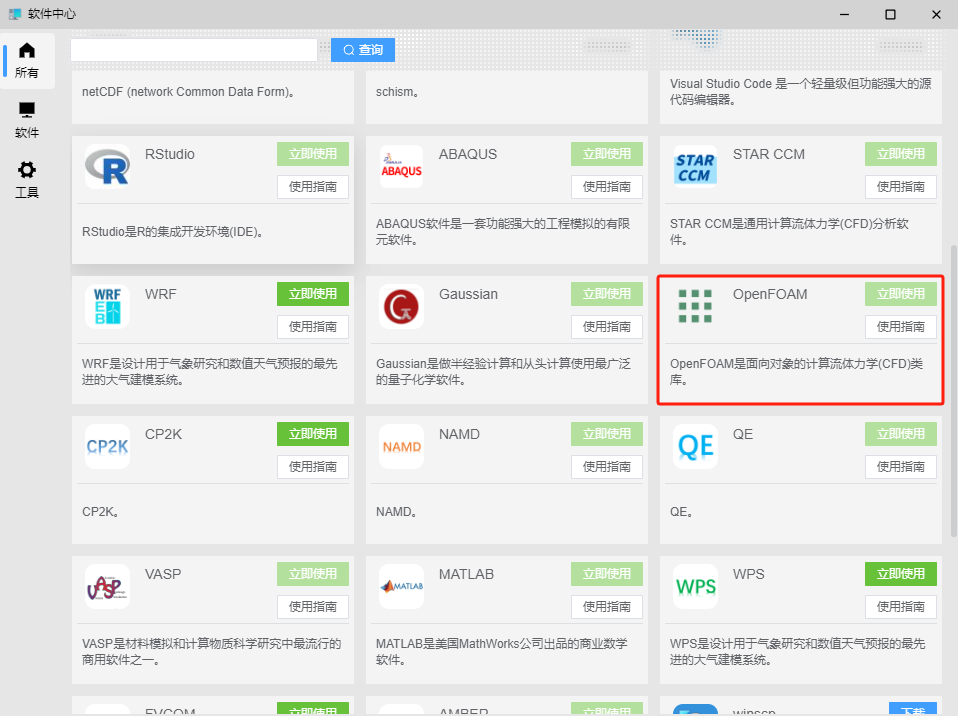Click the Gaussian title text
The width and height of the screenshot is (958, 716).
click(469, 294)
